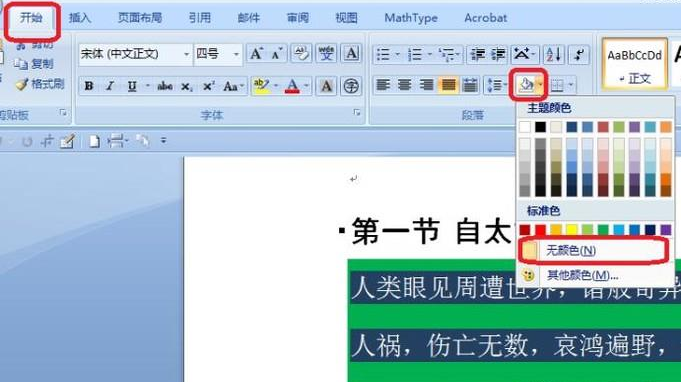Screen dimensions: 681x382
Task: Click the Asian Layout icon
Action: (524, 55)
